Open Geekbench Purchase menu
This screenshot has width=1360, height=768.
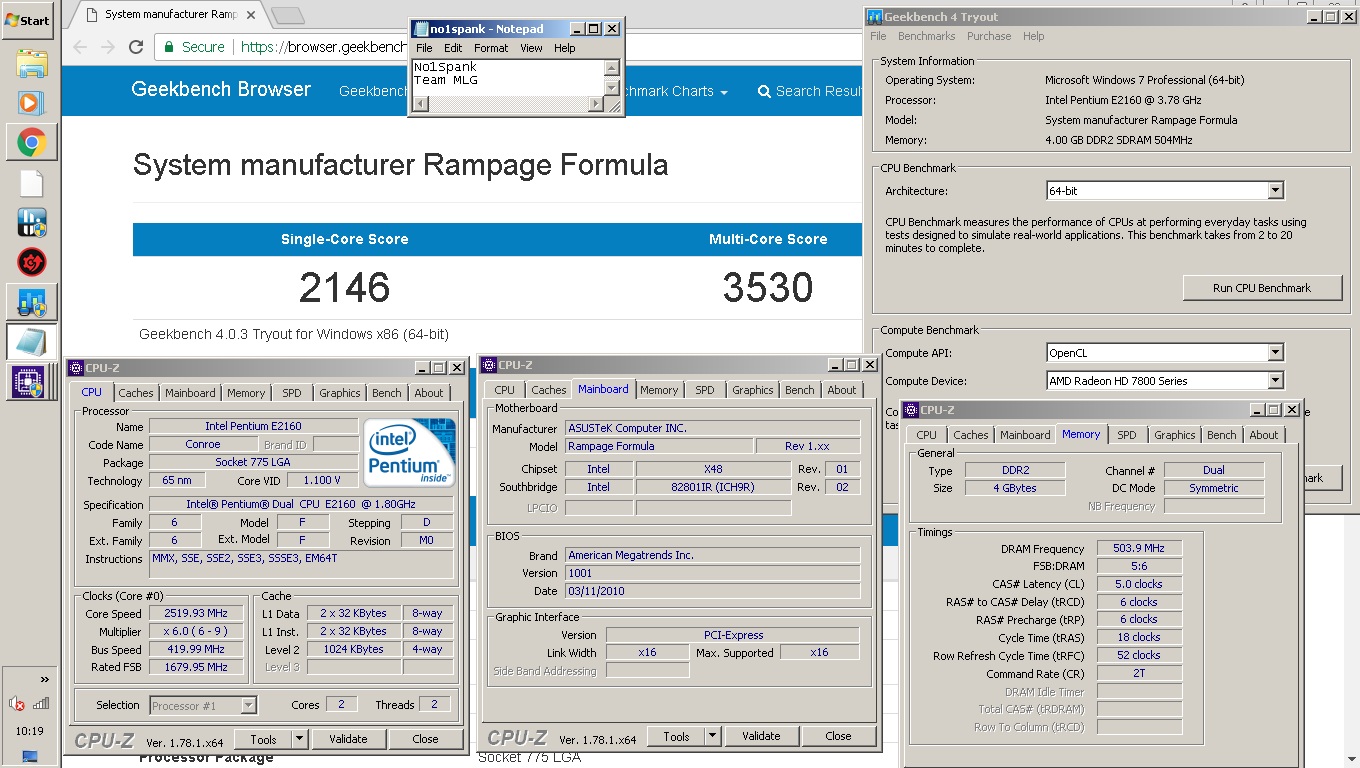pos(989,36)
